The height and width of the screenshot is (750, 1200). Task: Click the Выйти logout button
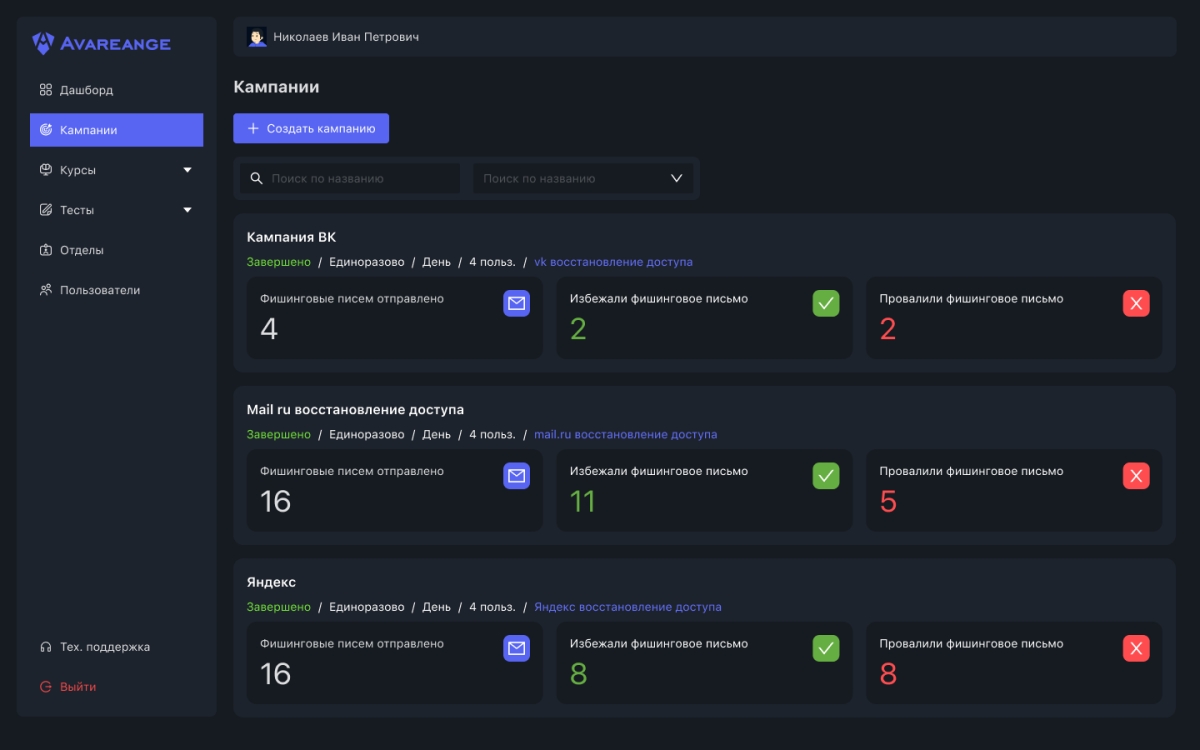pos(77,687)
